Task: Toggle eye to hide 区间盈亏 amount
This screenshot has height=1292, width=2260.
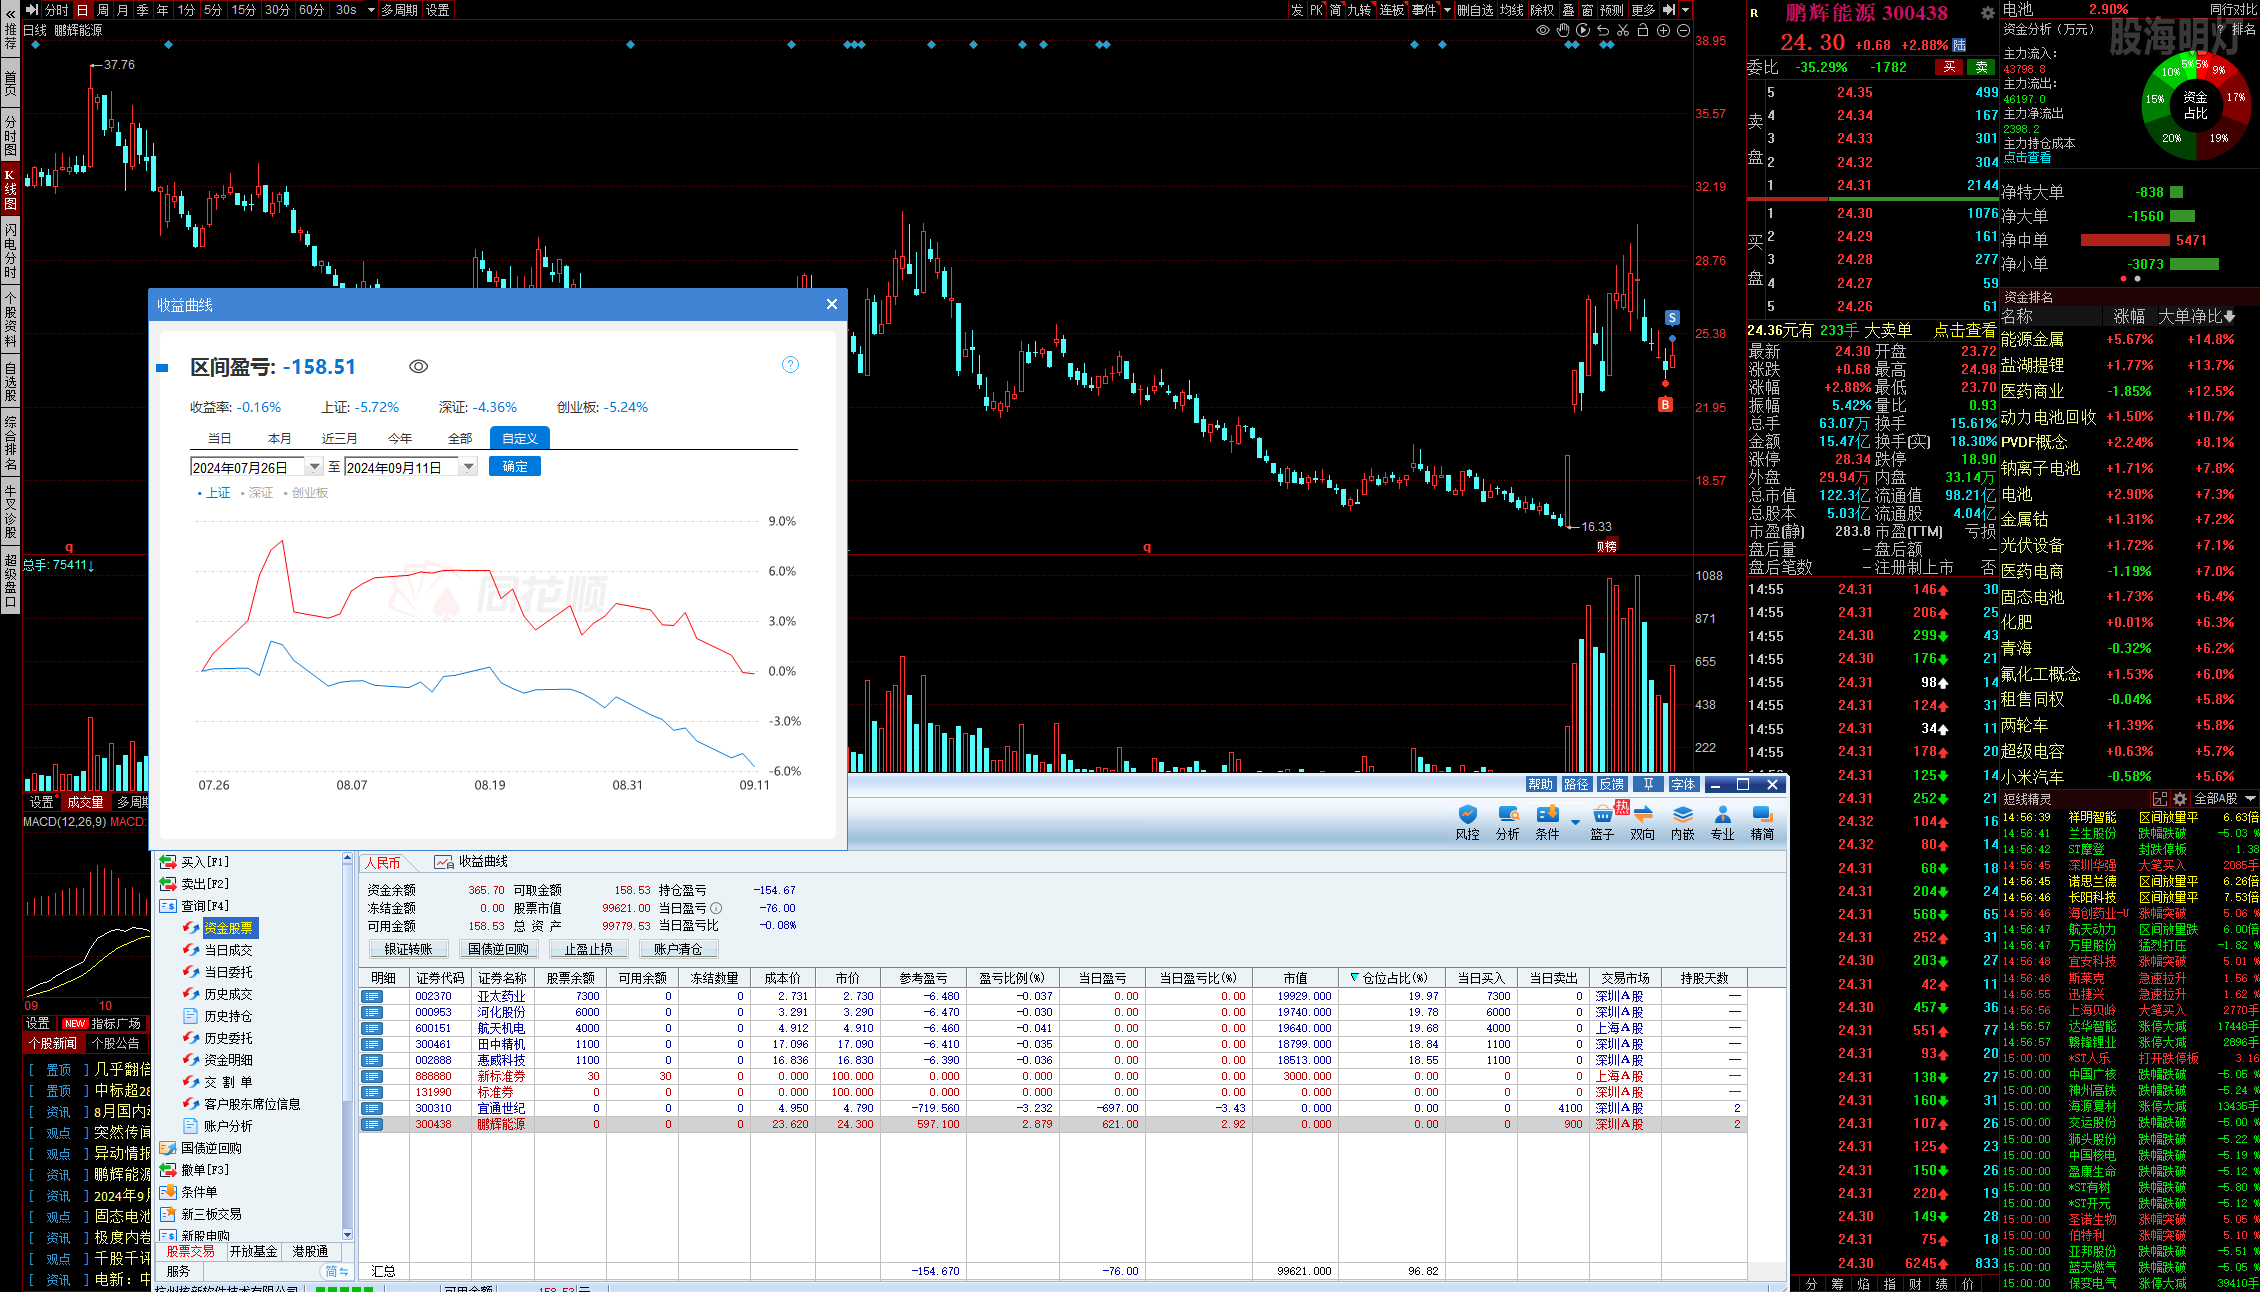Action: point(419,367)
